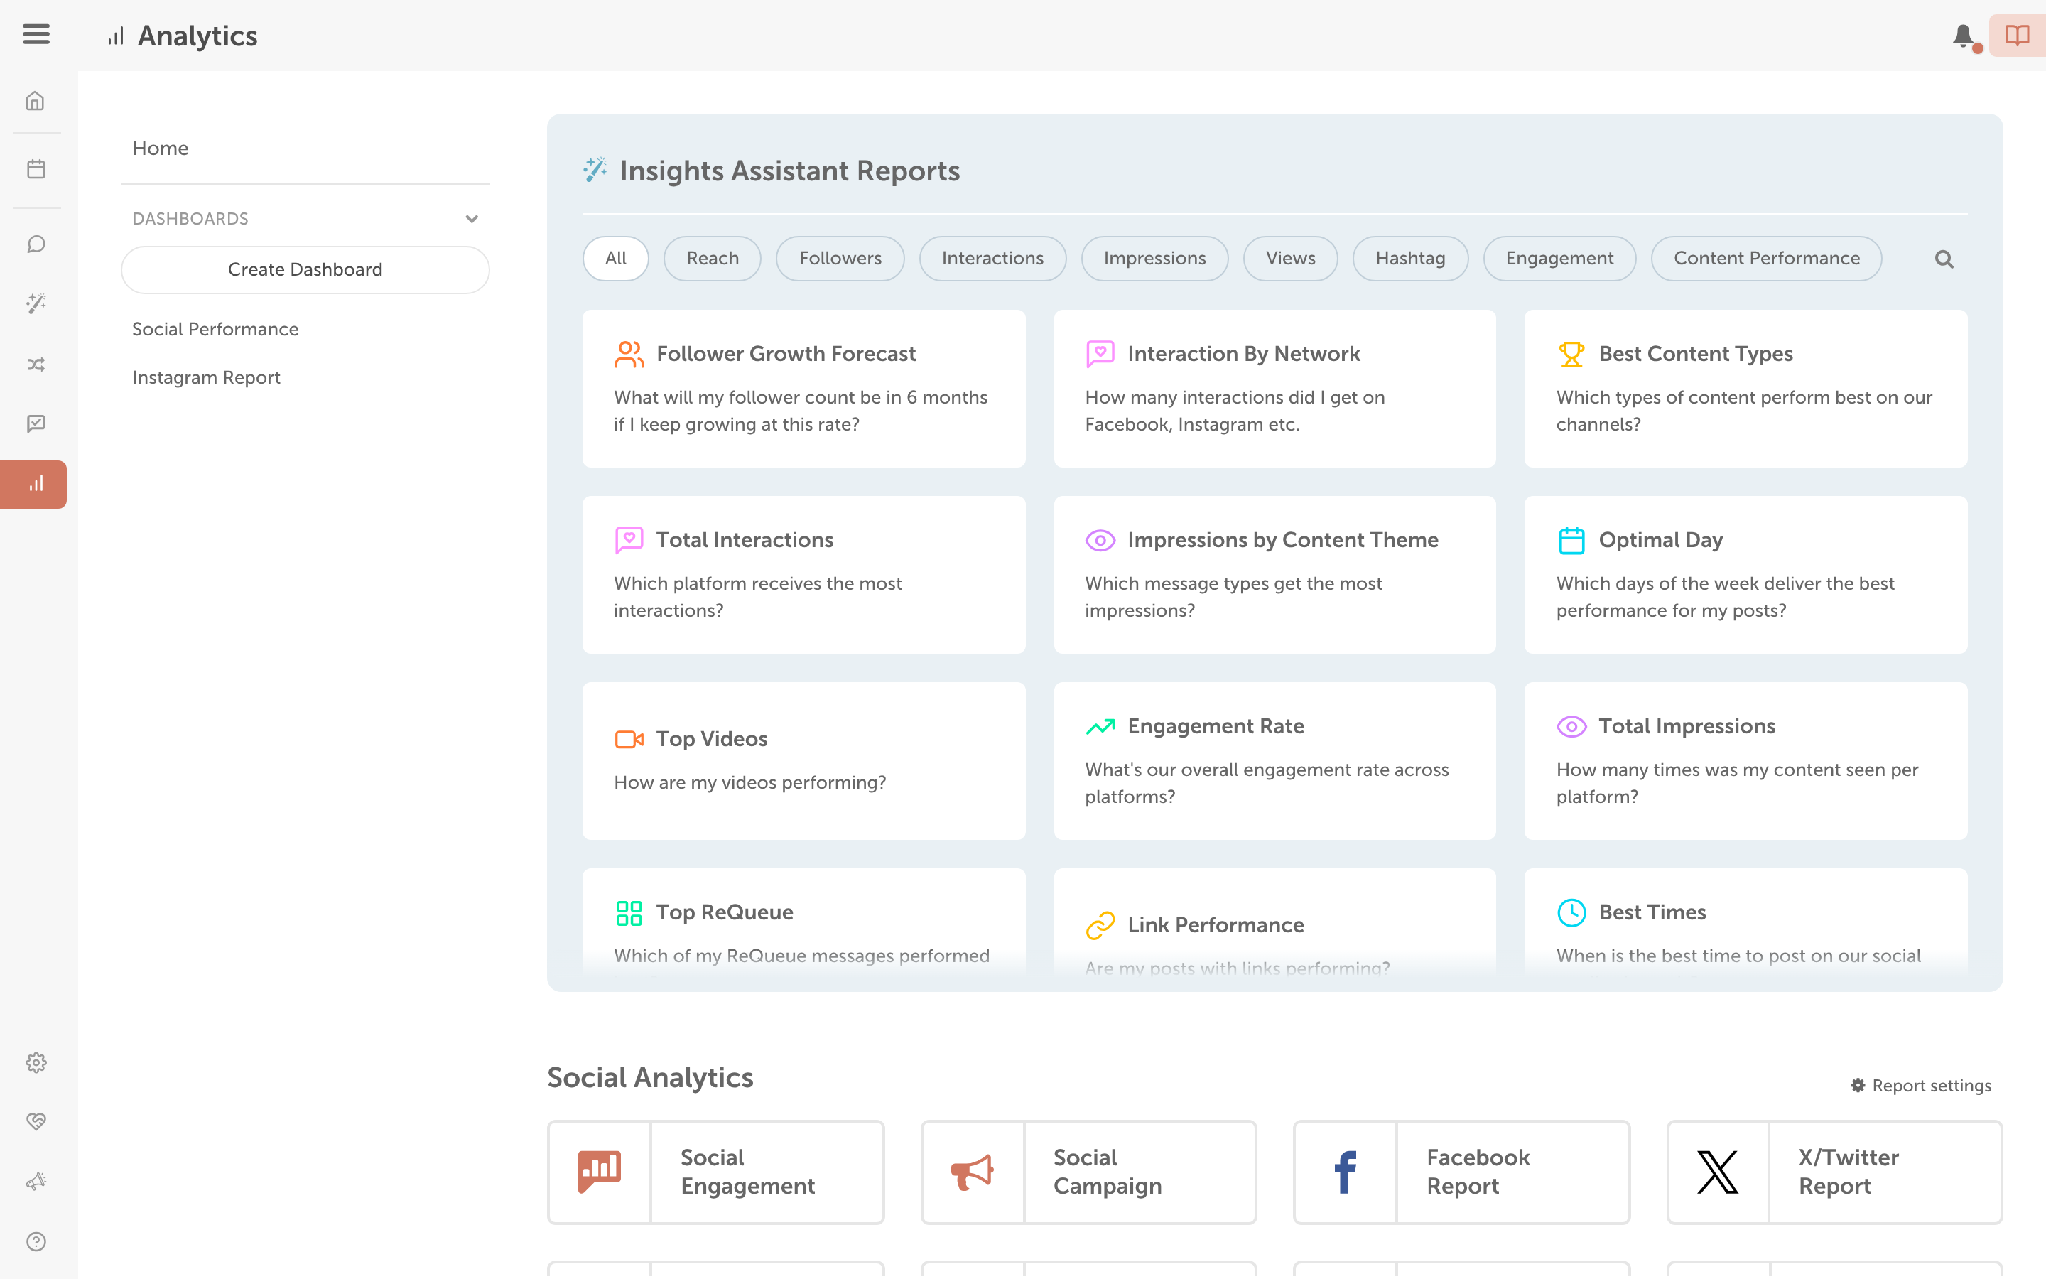Open Impressions by Content Theme report

tap(1275, 575)
